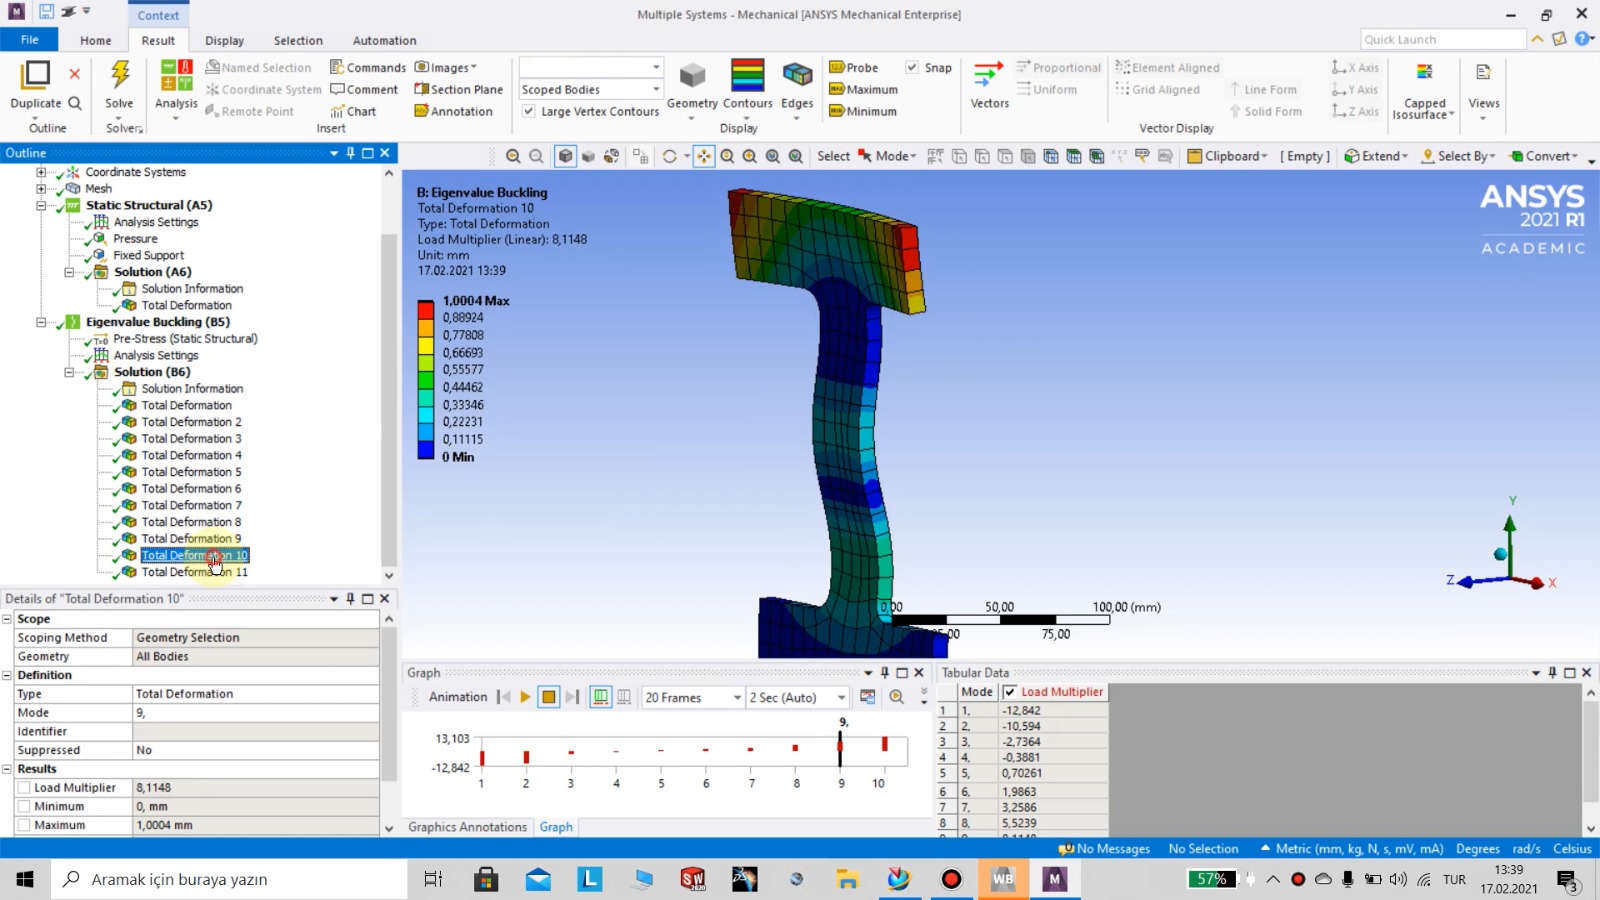Click the Mode selection button
Screen dimensions: 1600x900
point(887,156)
